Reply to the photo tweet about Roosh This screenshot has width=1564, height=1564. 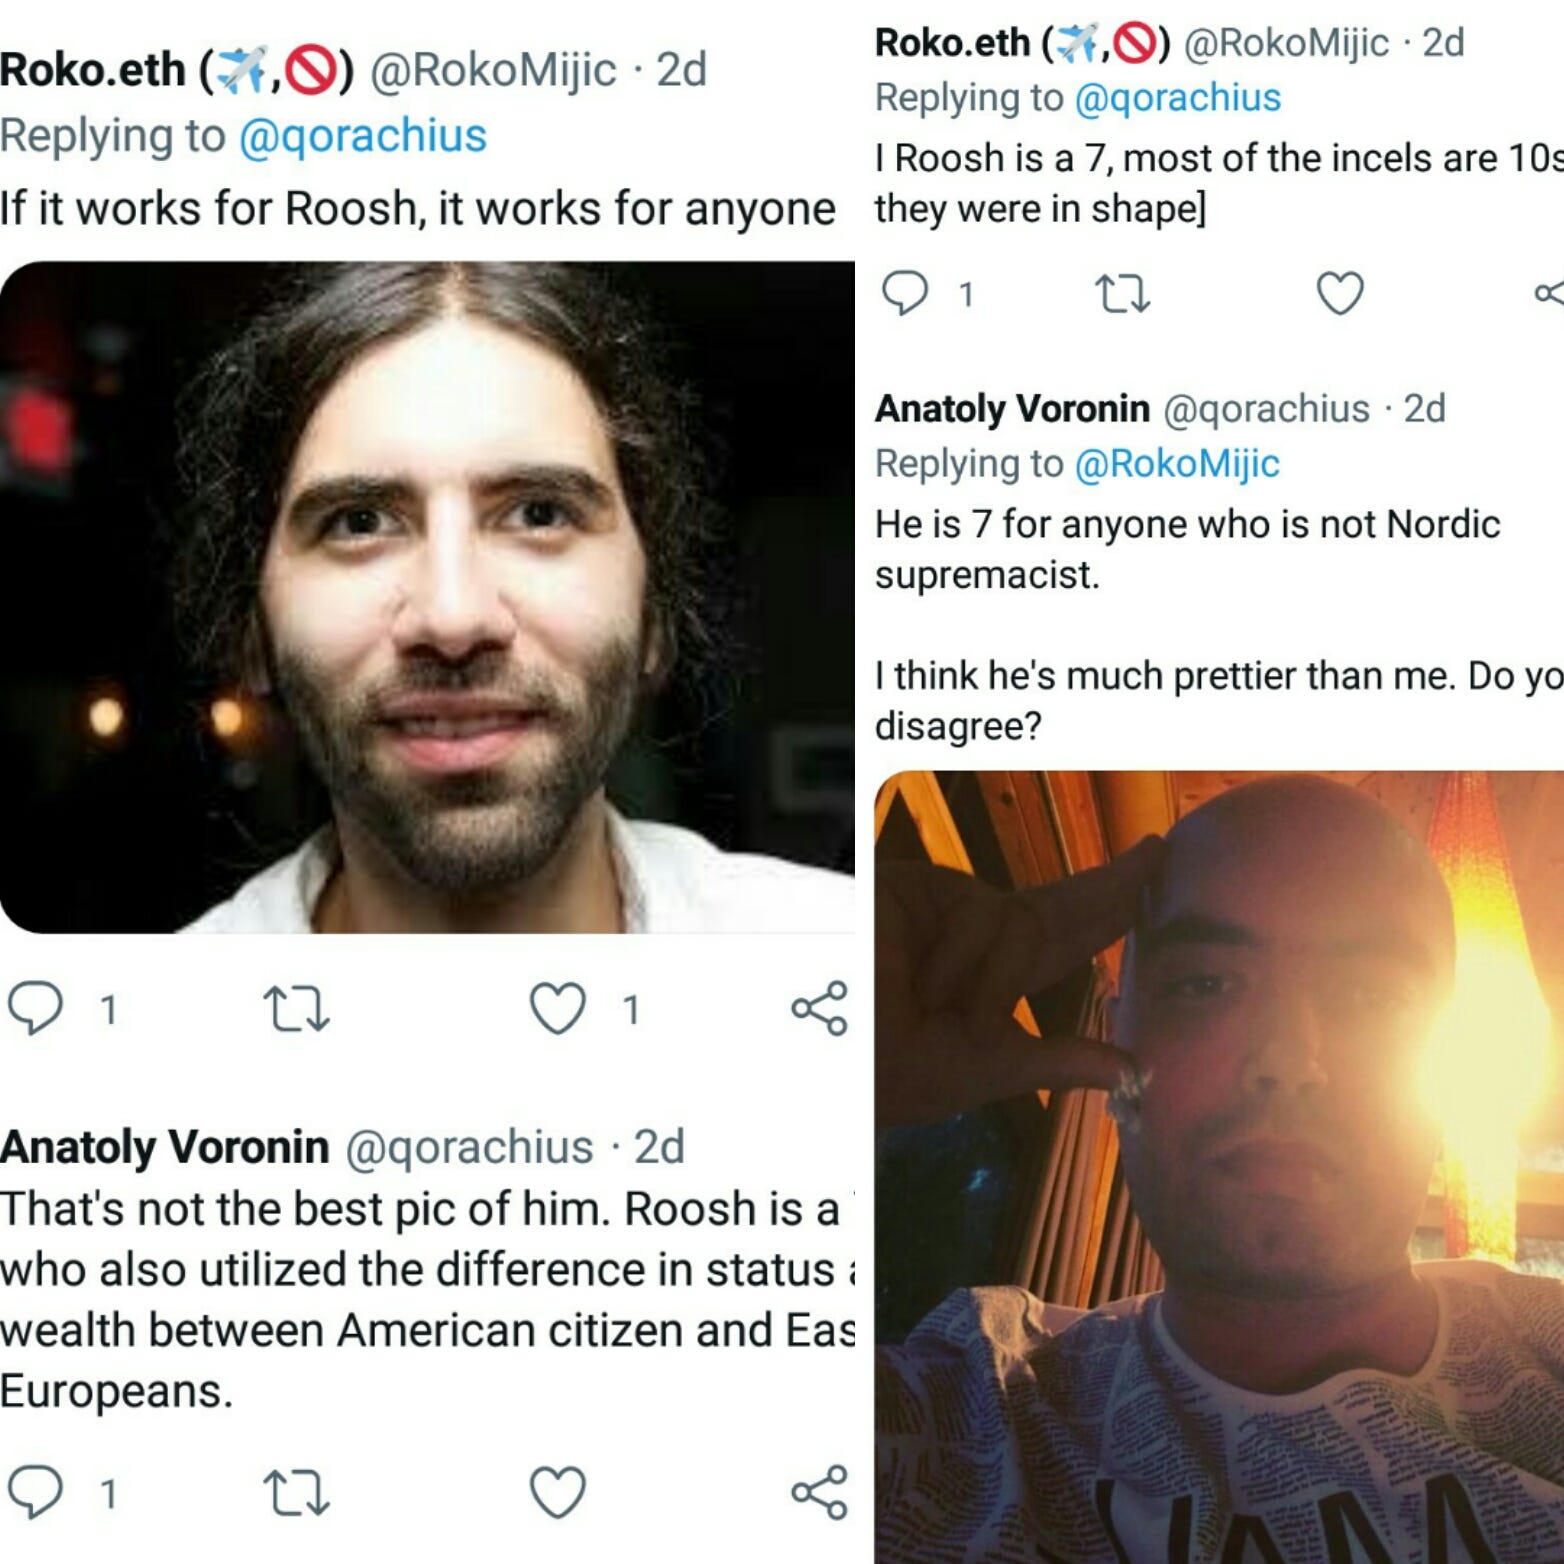click(37, 1008)
